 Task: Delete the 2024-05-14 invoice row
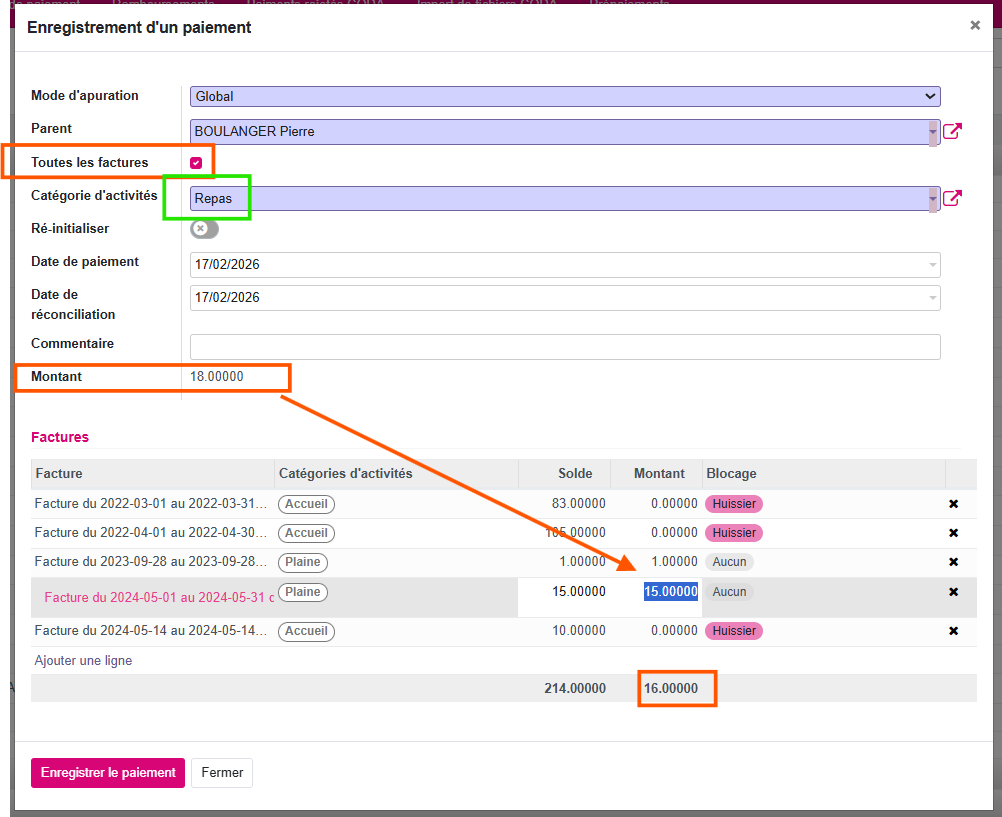coord(953,631)
